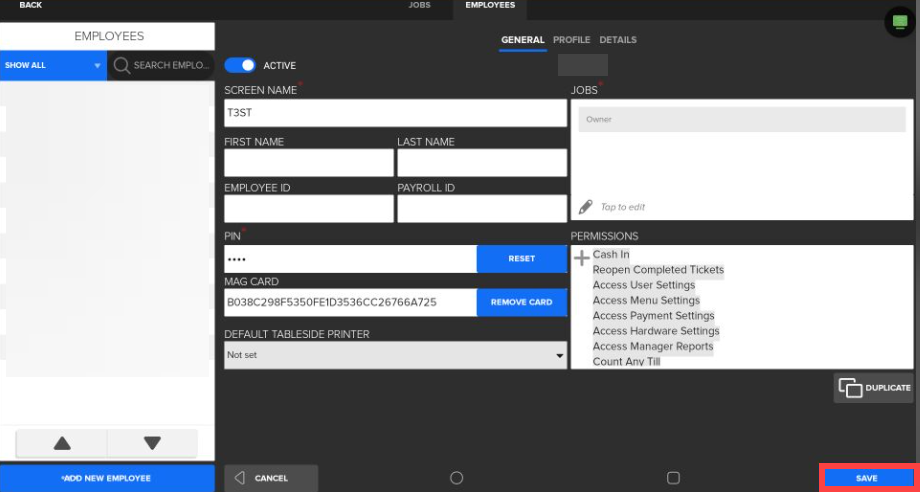Click the plus icon in Permissions
The height and width of the screenshot is (492, 920).
click(581, 258)
